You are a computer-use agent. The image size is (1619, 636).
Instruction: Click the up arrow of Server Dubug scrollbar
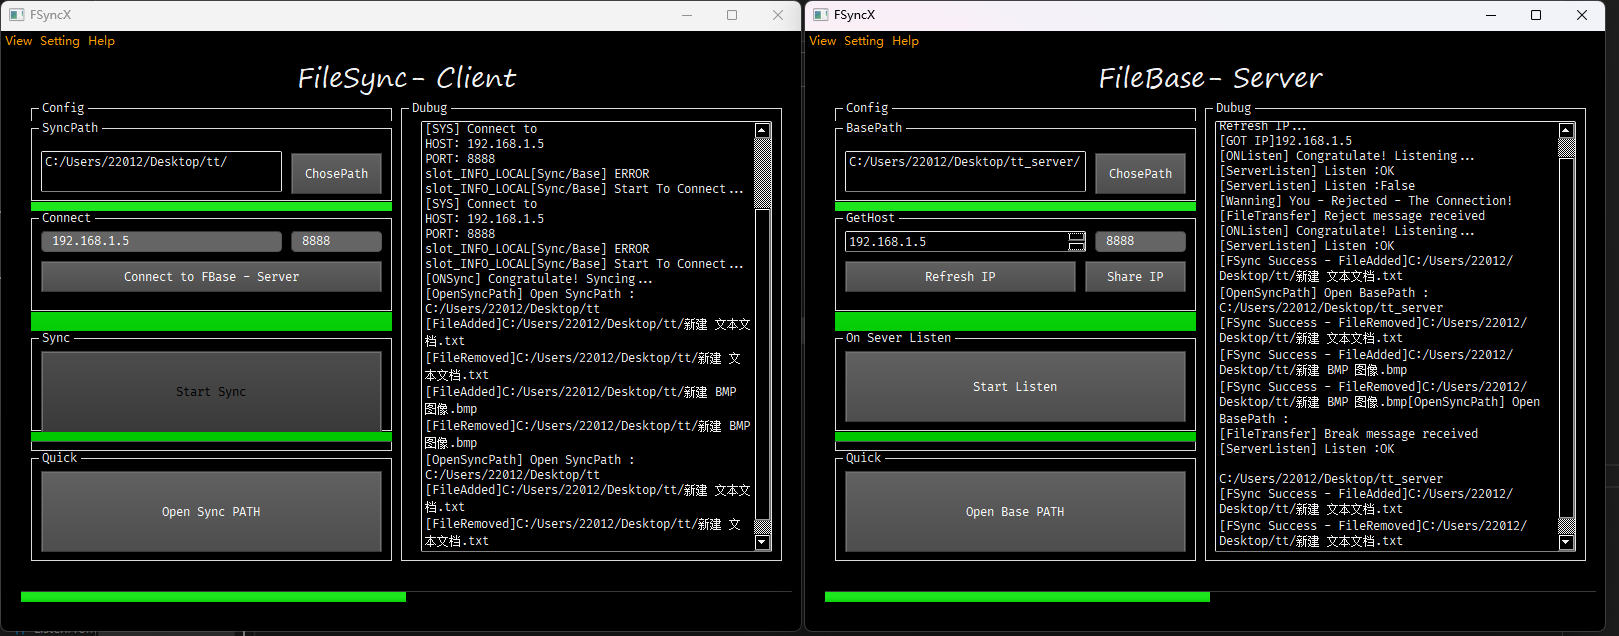coord(1566,131)
